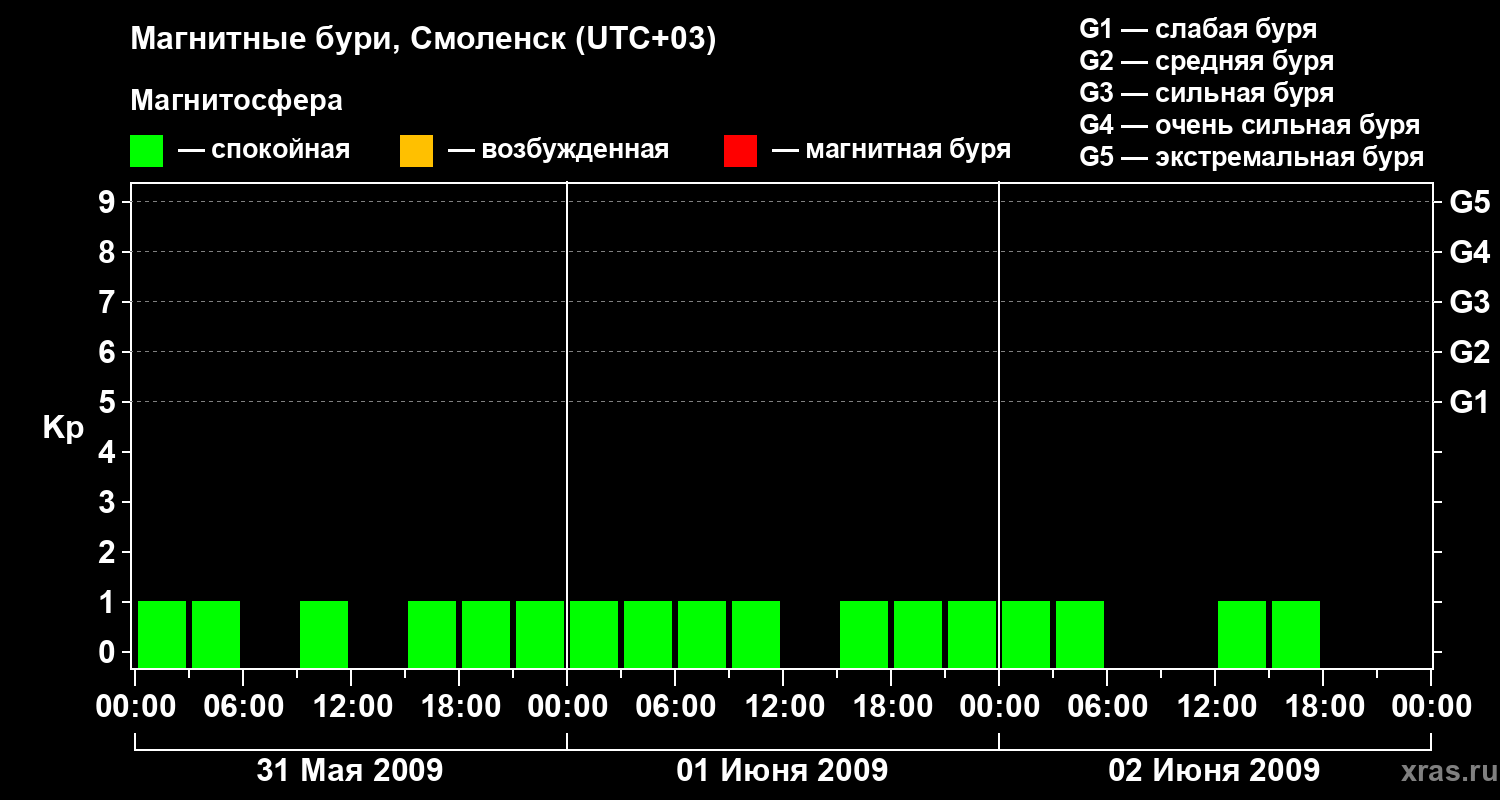Click the 'G5 — экстремальная буря' legend entry
The height and width of the screenshot is (800, 1500).
pos(1252,158)
